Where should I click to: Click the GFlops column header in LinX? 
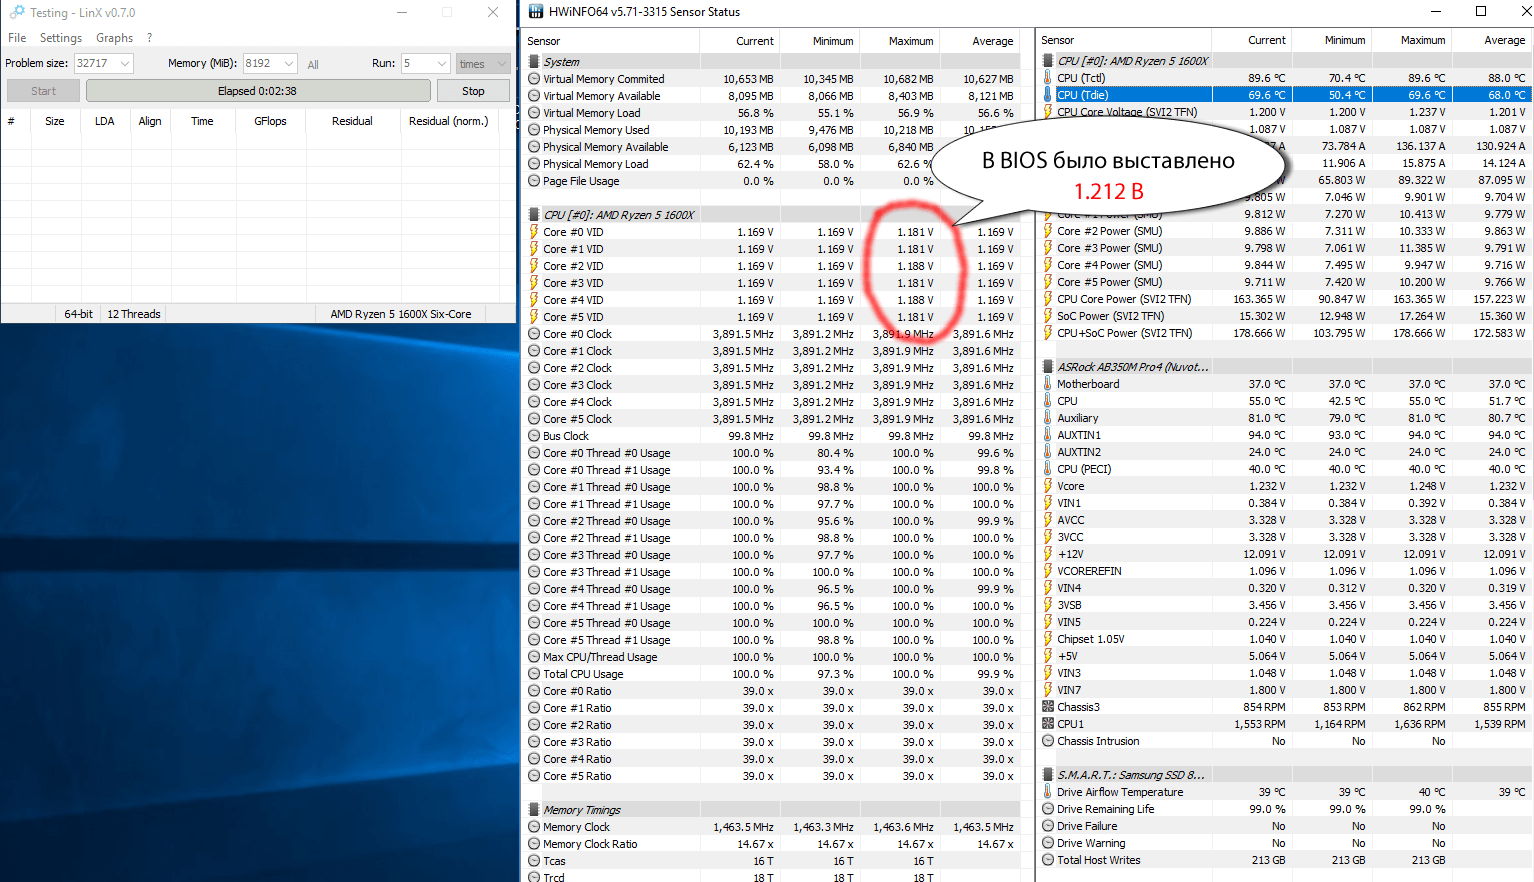tap(270, 121)
